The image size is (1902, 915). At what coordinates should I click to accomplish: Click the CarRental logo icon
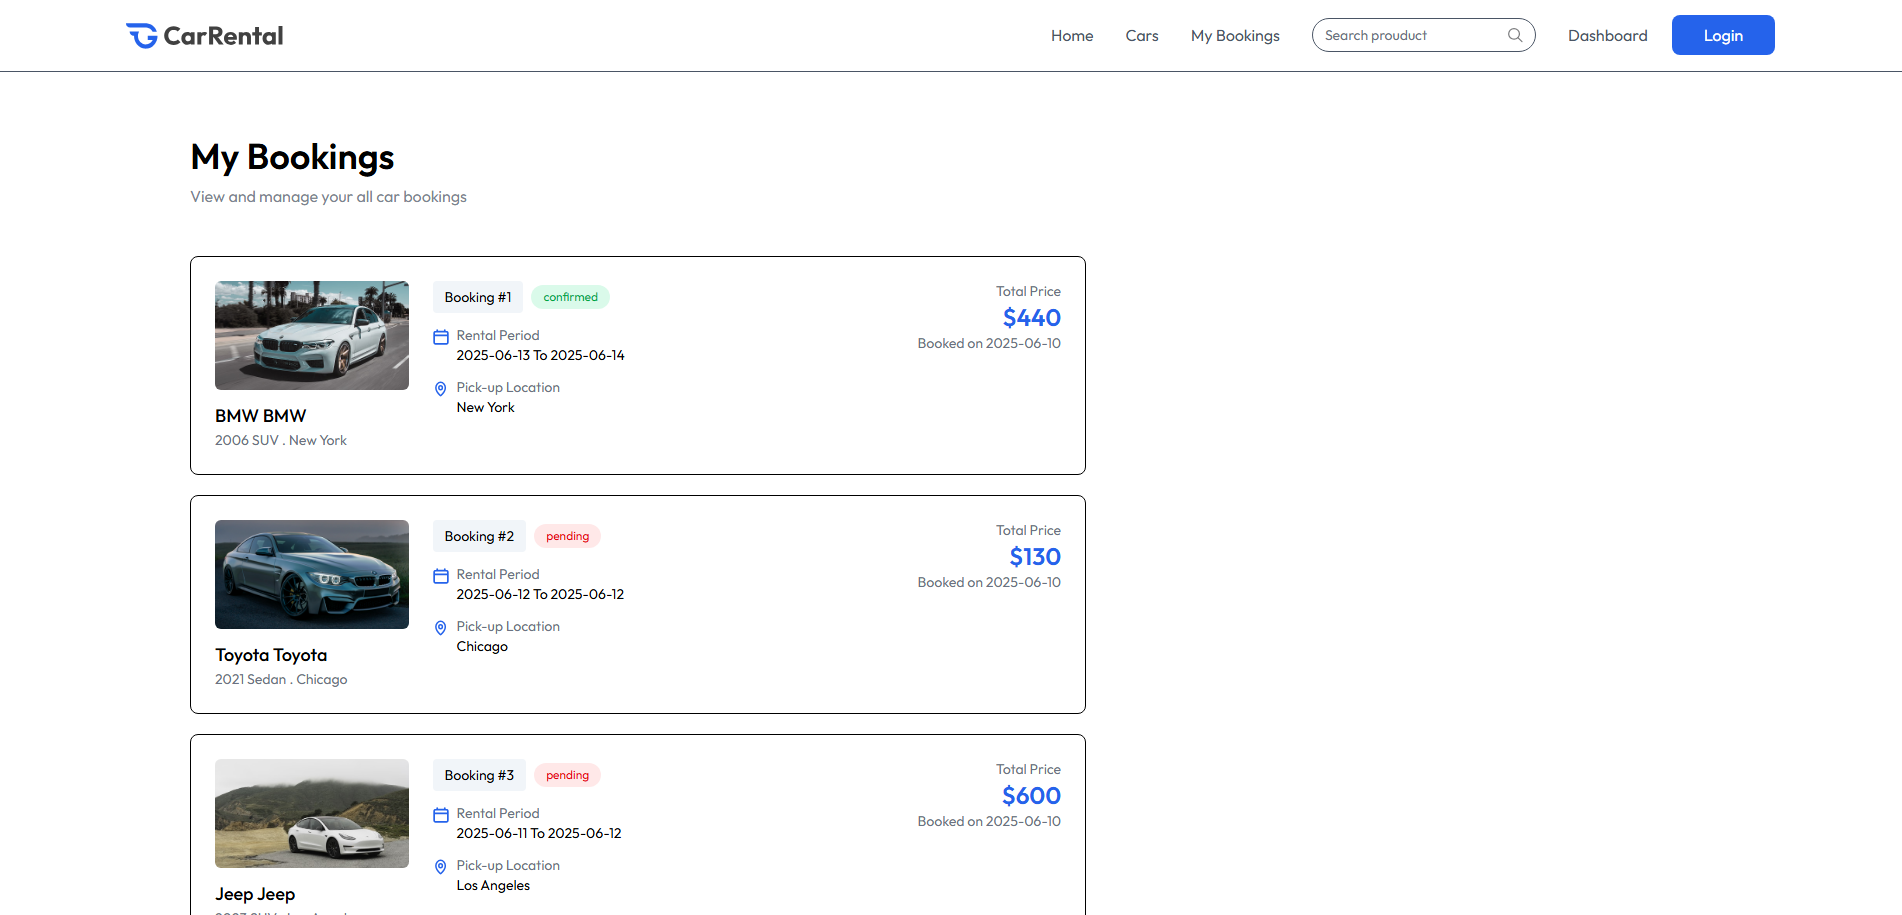[140, 35]
